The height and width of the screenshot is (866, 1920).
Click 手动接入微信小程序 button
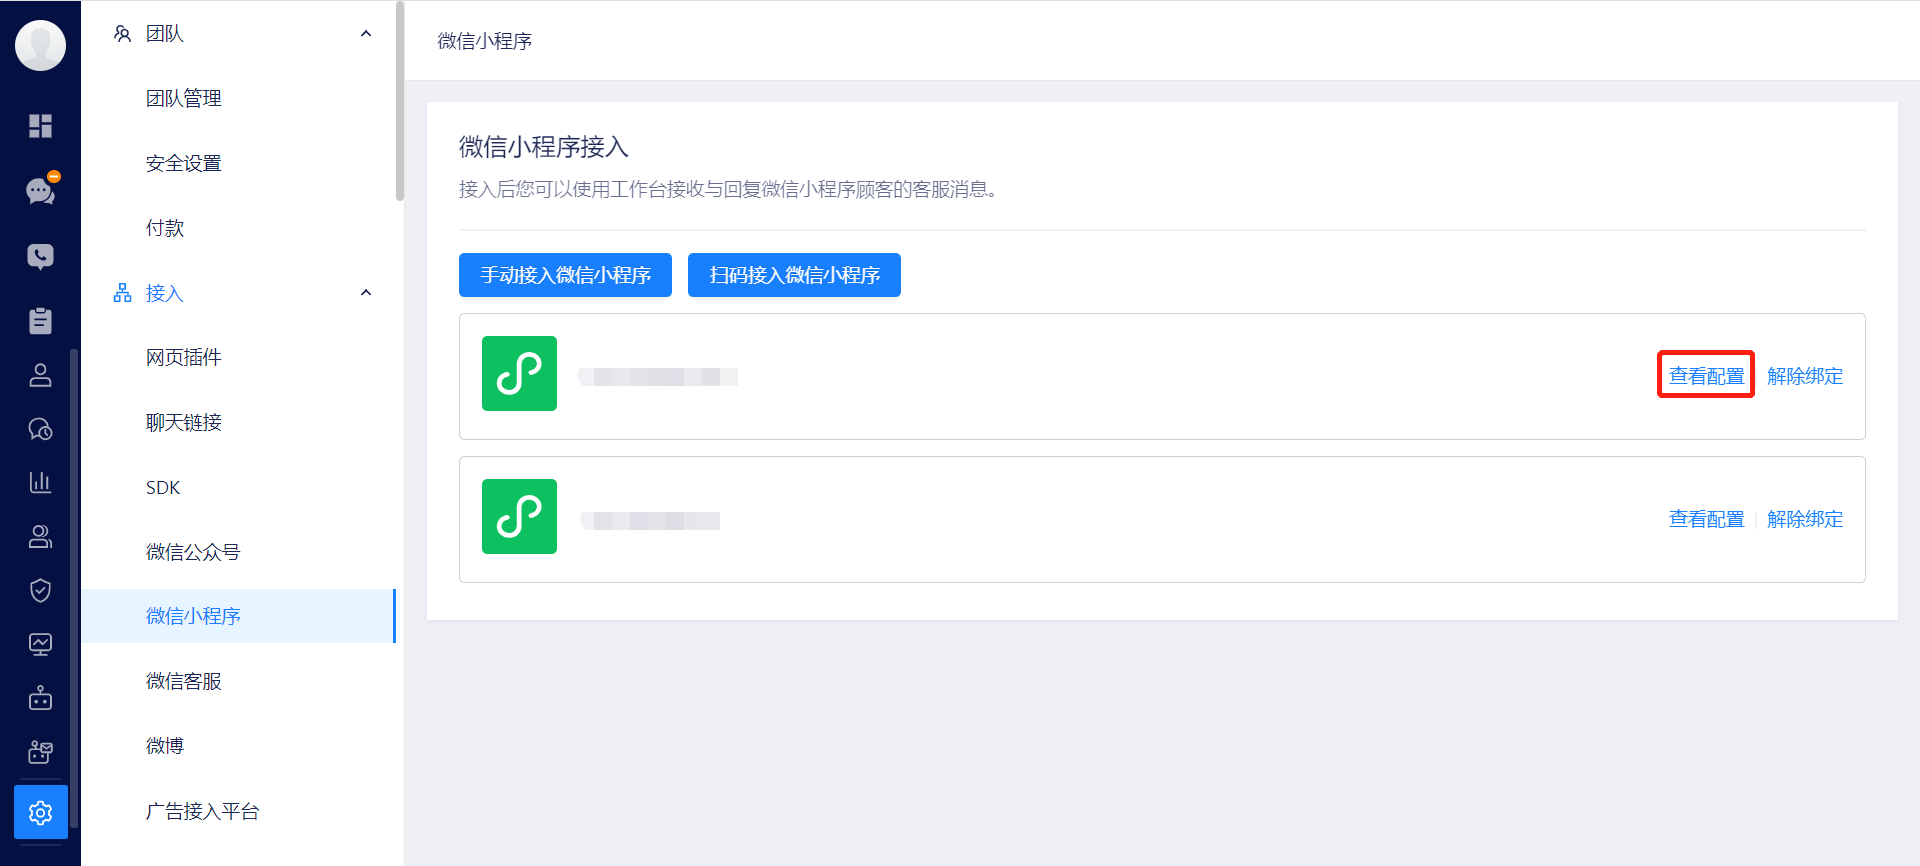[565, 275]
